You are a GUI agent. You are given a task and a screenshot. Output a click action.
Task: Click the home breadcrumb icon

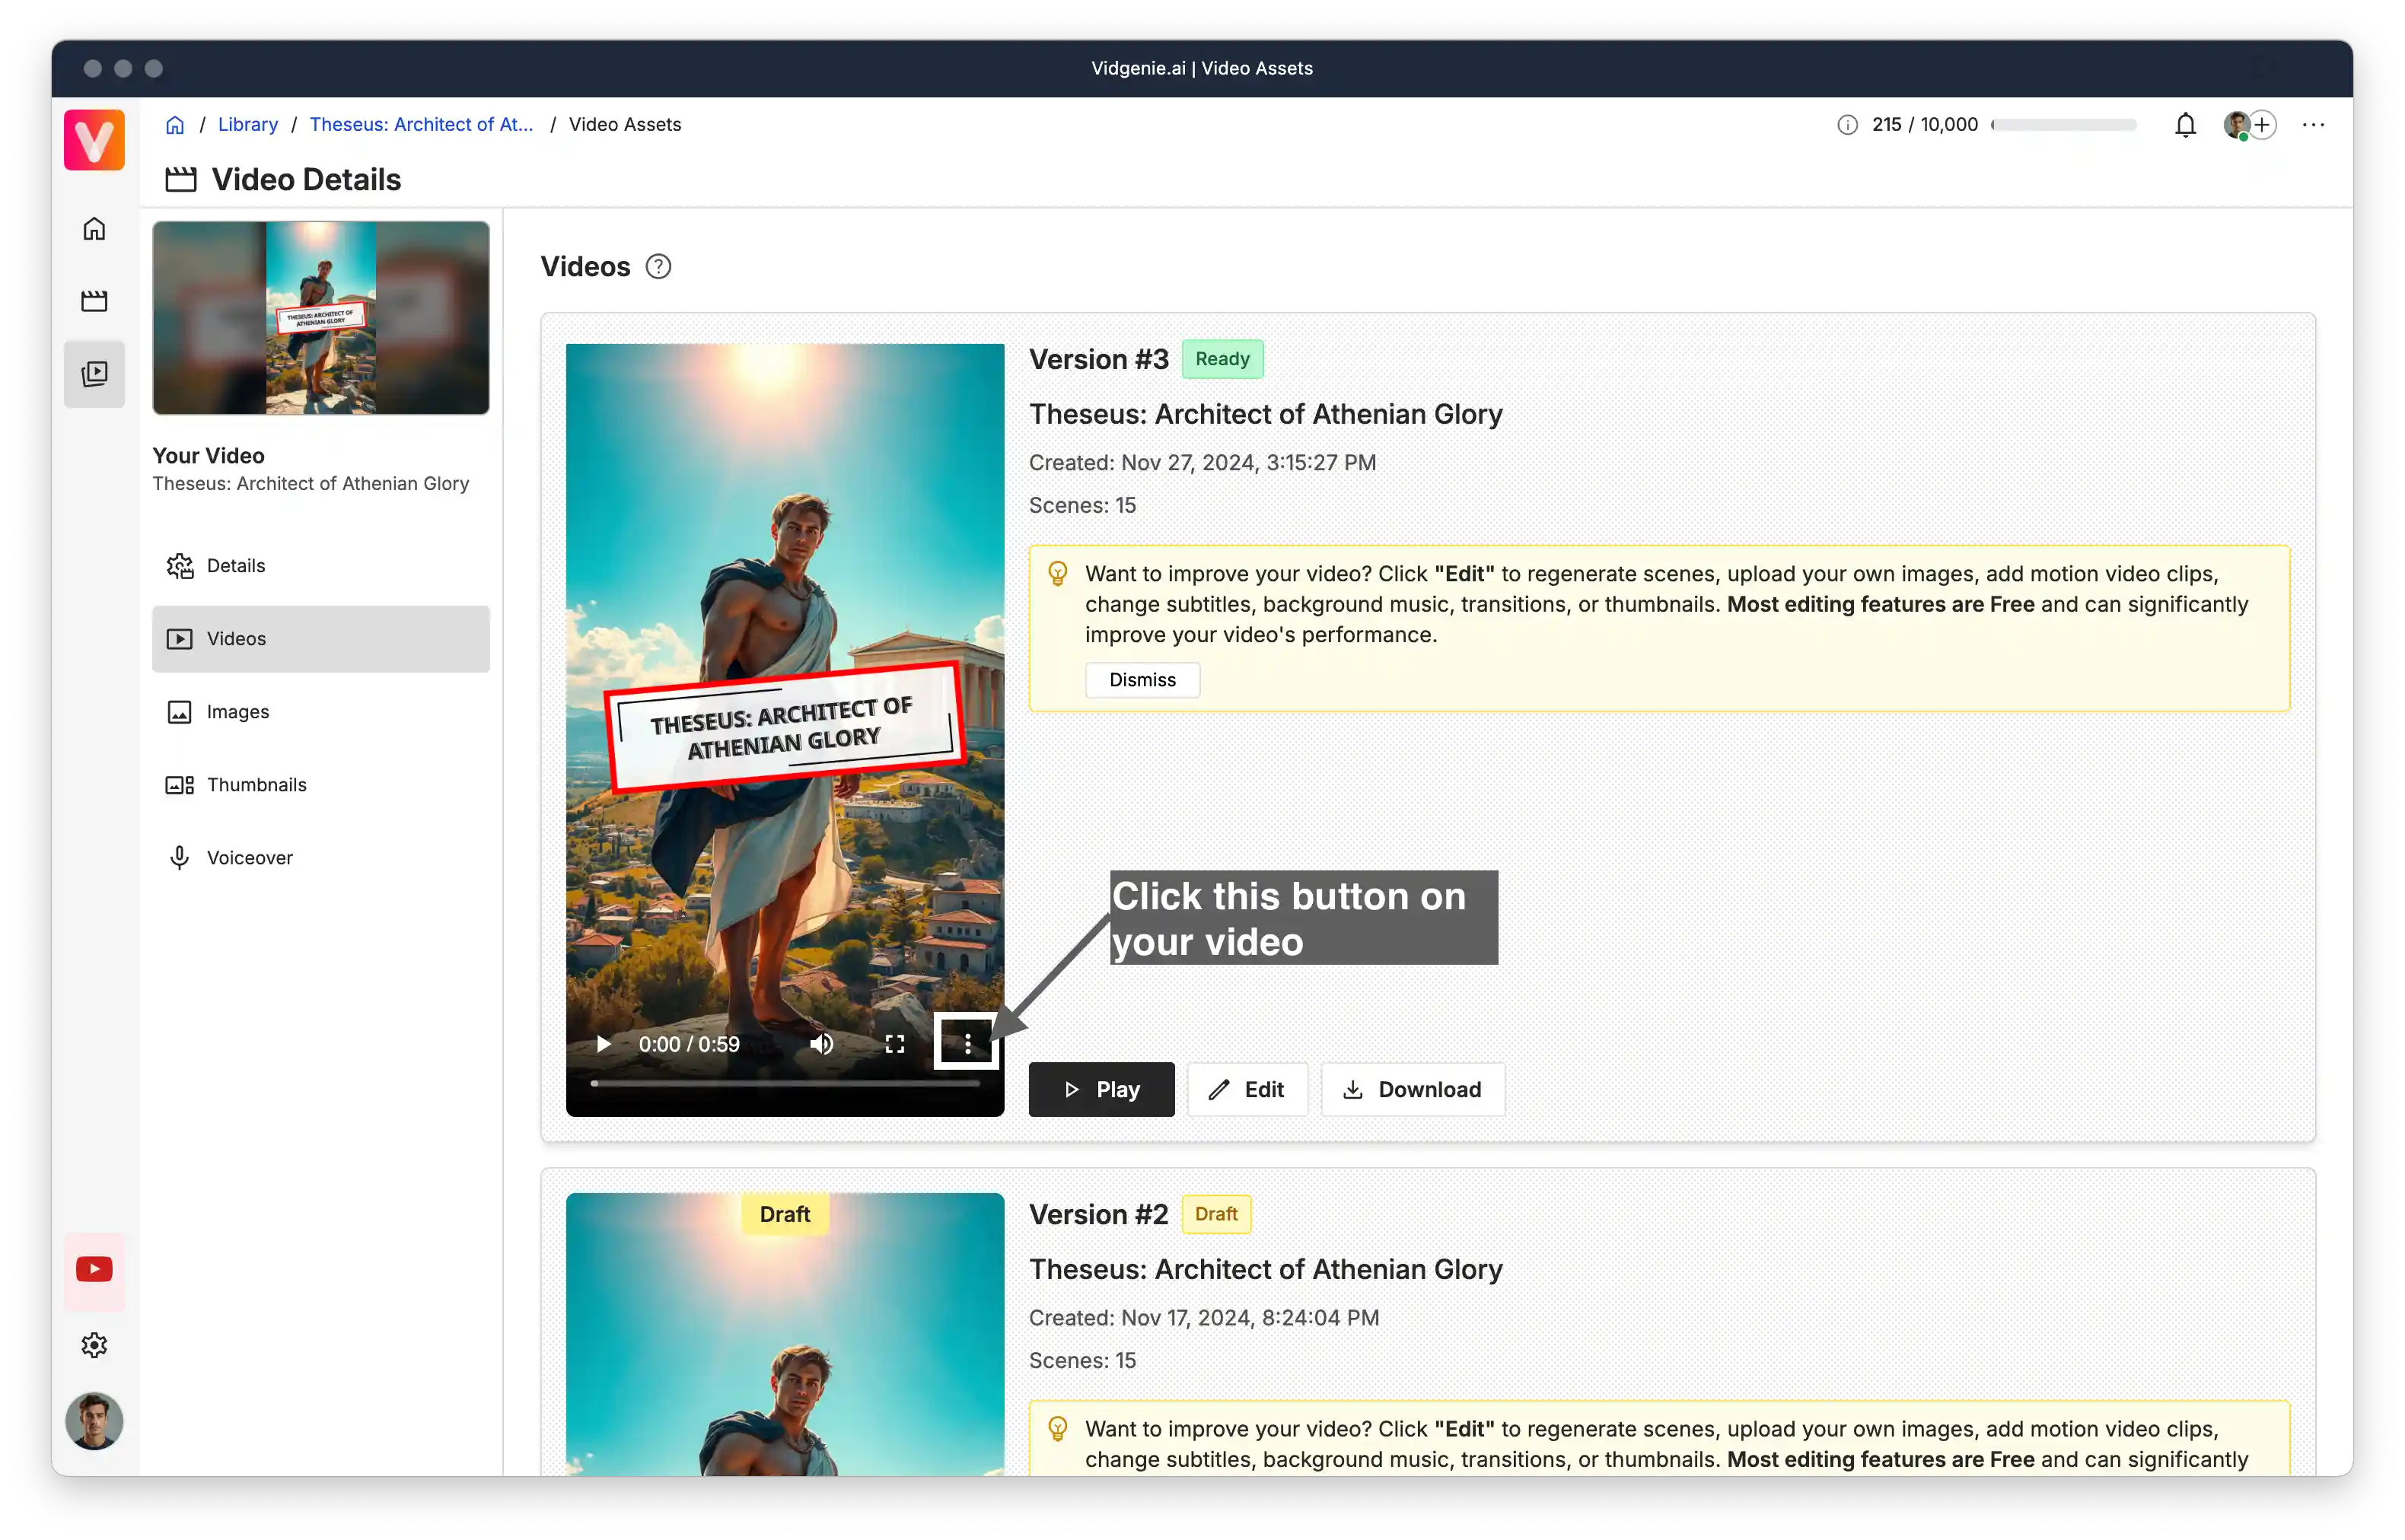click(x=175, y=125)
